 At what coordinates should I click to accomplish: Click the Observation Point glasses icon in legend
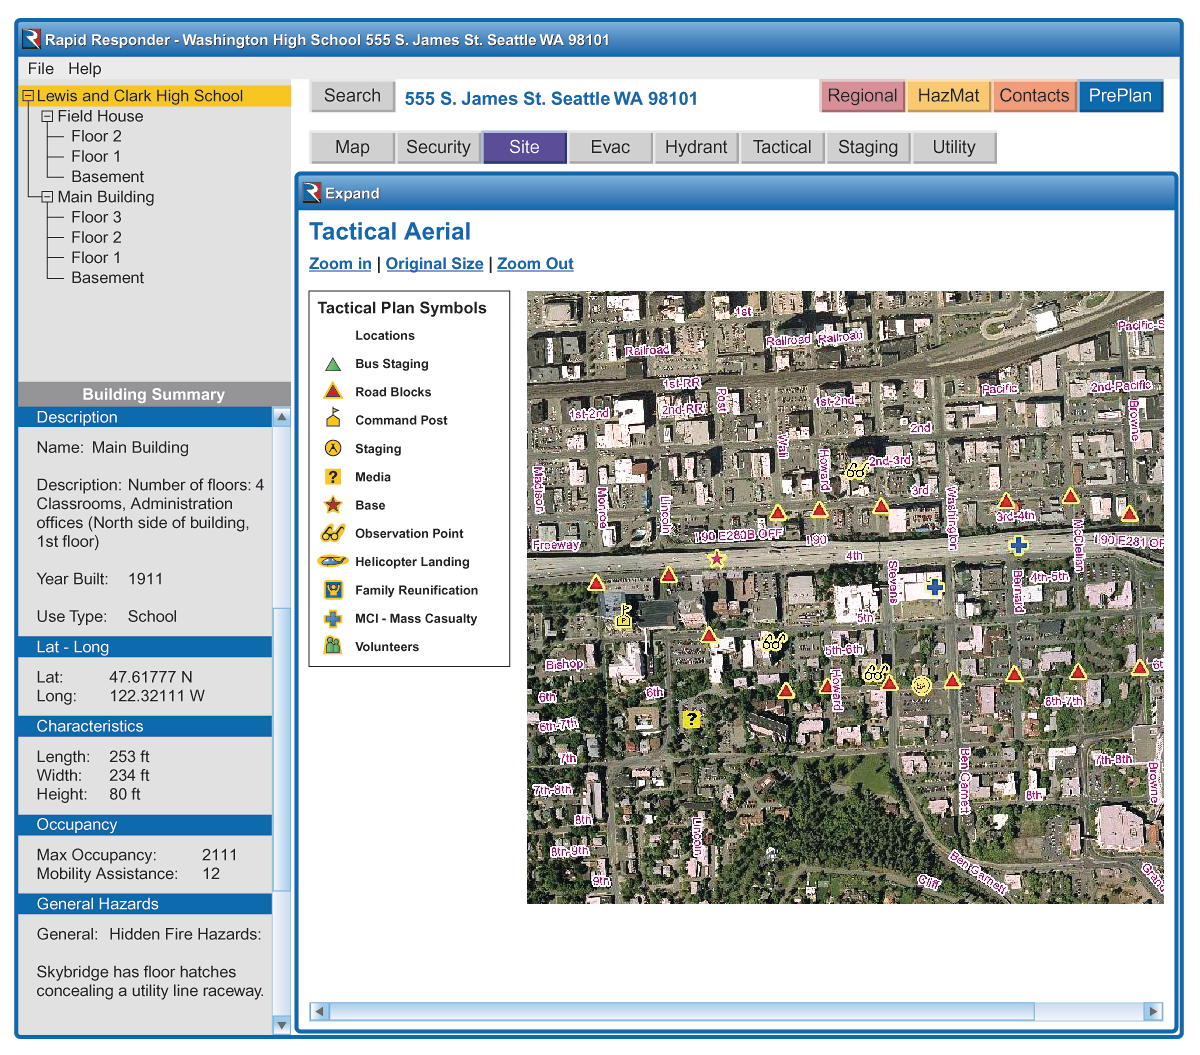333,533
